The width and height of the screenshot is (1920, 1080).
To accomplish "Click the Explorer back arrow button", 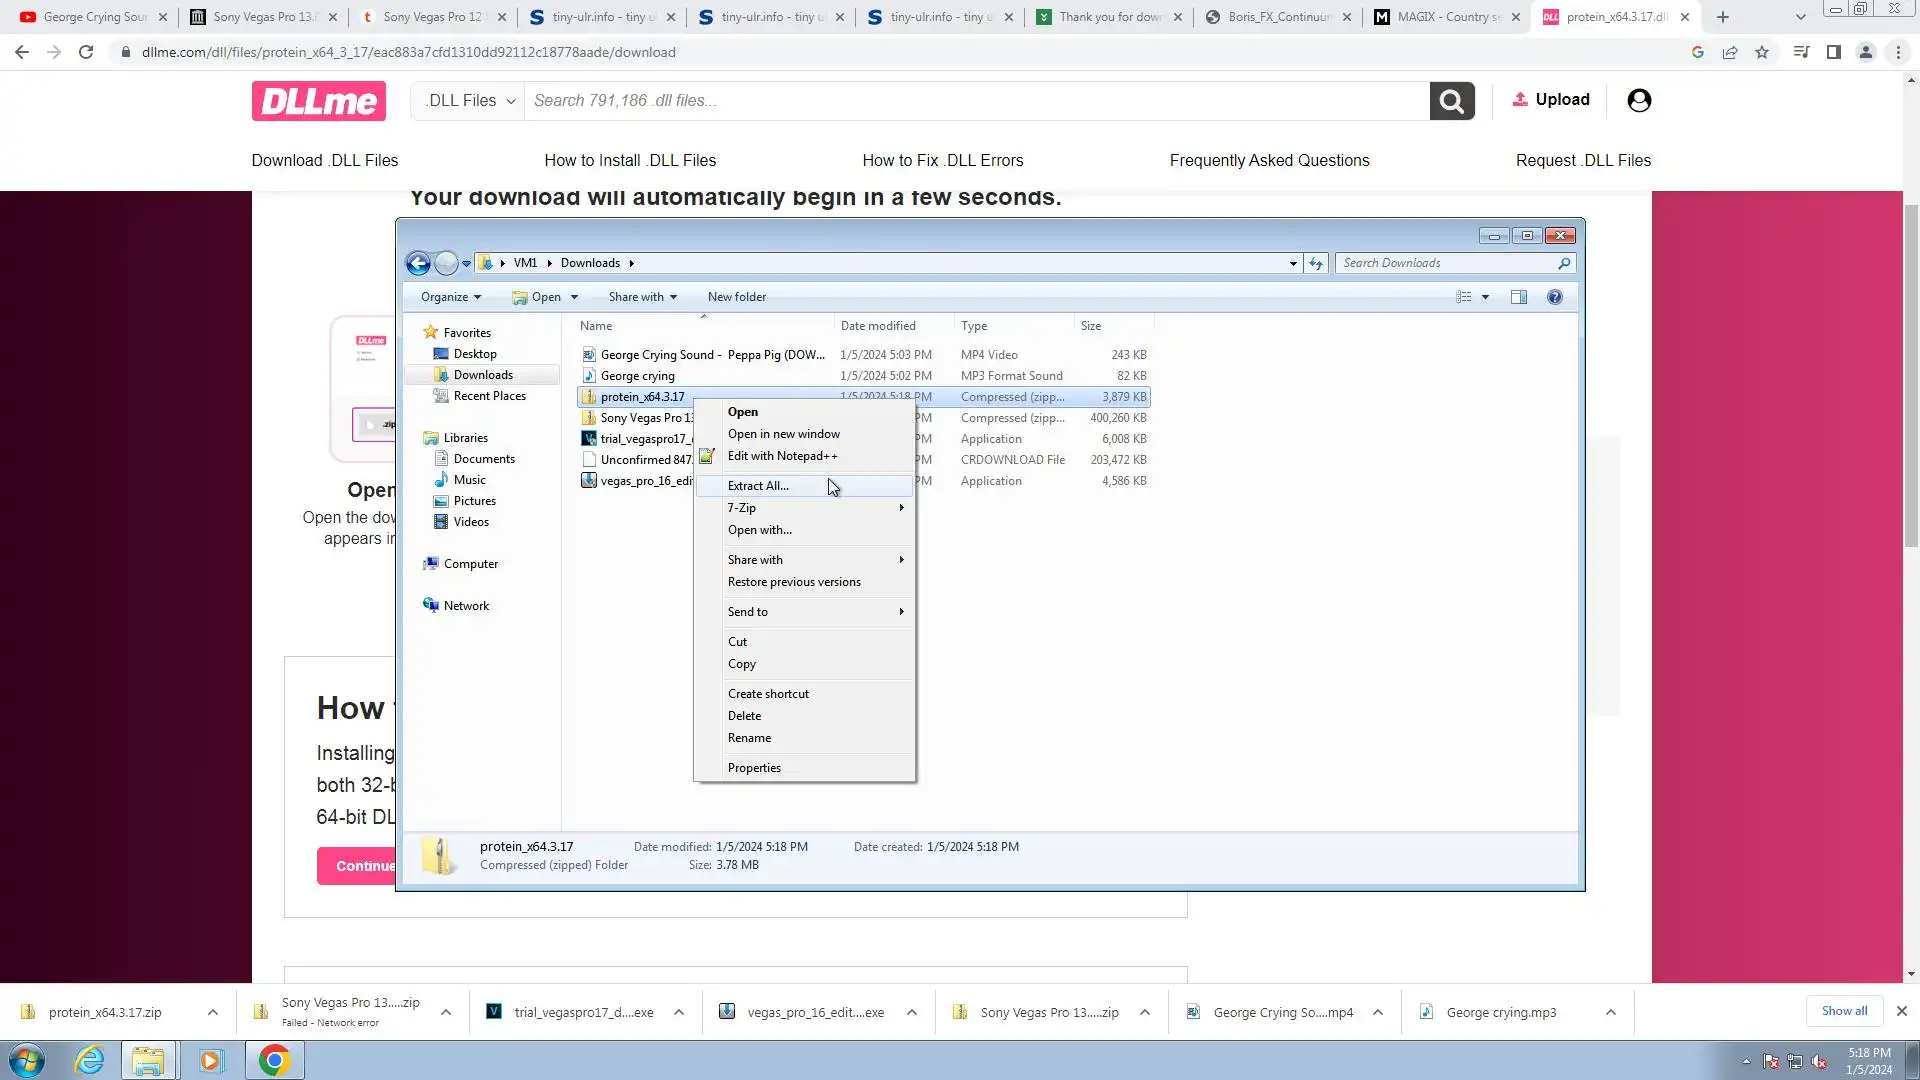I will (418, 263).
